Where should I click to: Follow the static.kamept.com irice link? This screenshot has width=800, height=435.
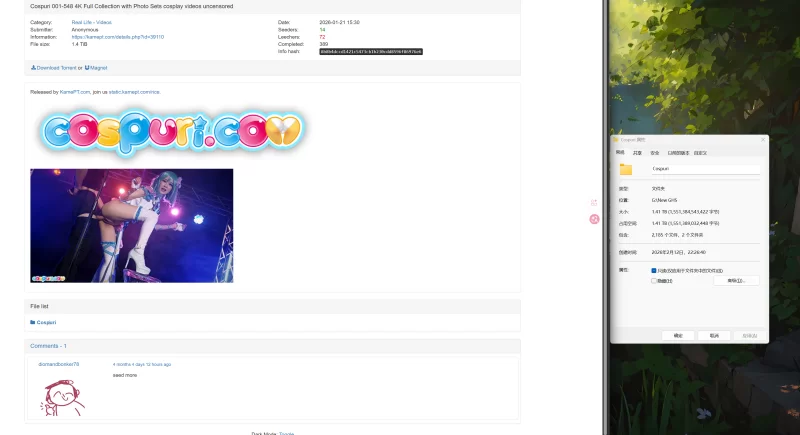point(134,92)
